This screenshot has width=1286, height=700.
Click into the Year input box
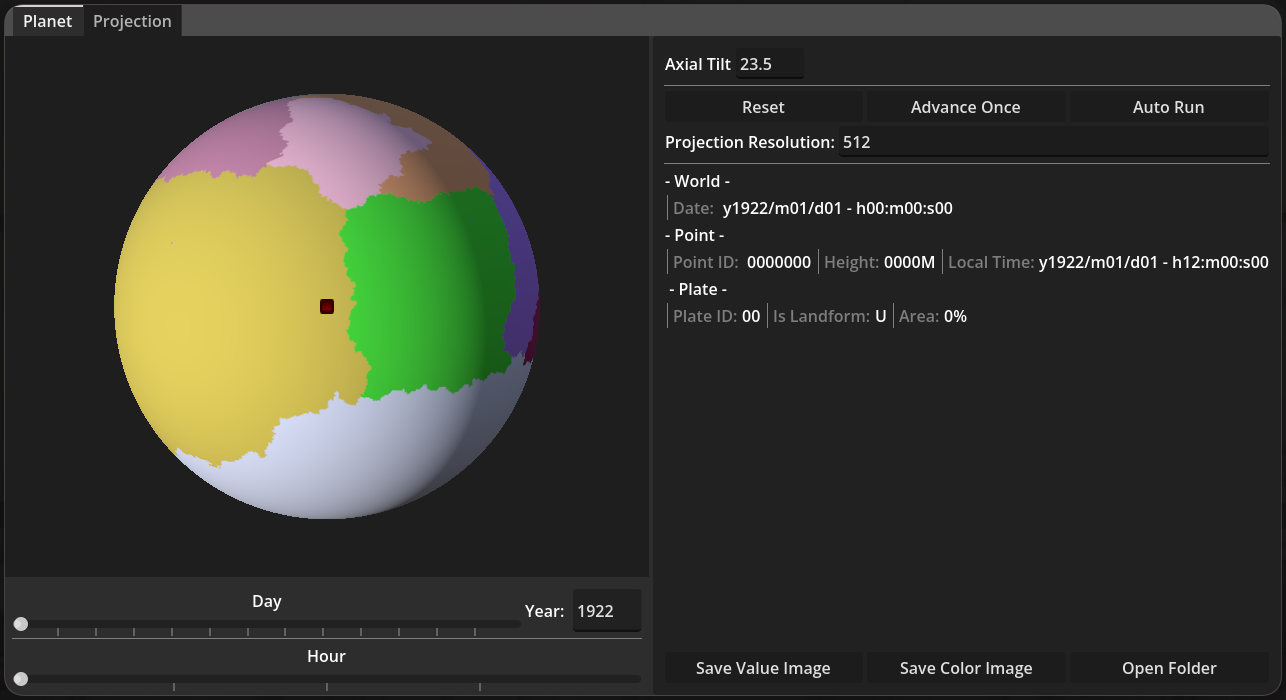[606, 611]
